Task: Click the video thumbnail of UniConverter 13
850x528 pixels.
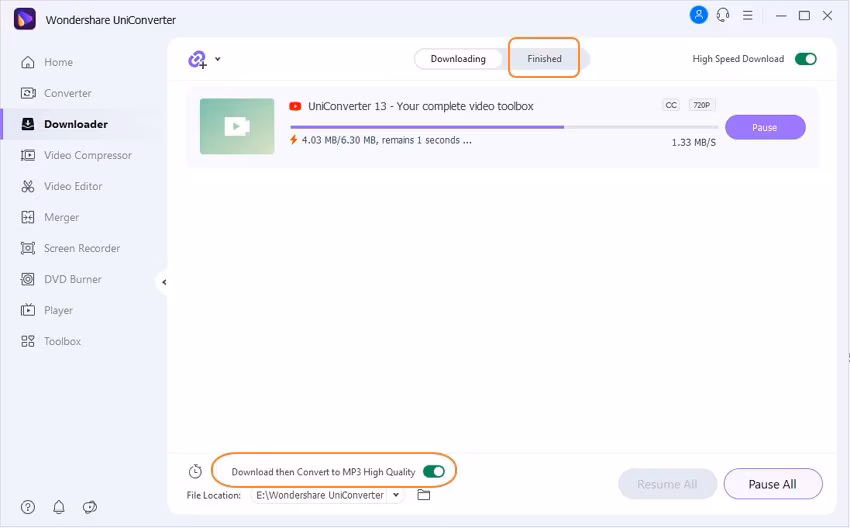Action: pyautogui.click(x=237, y=126)
